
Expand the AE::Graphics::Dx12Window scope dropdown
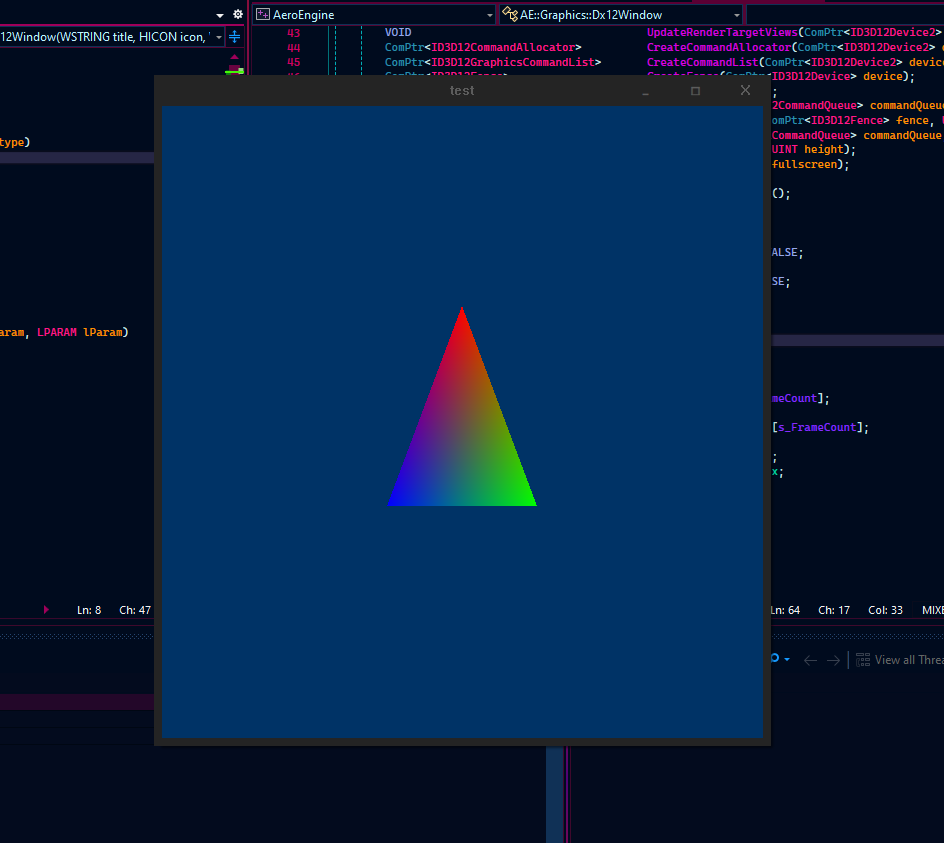[x=736, y=15]
